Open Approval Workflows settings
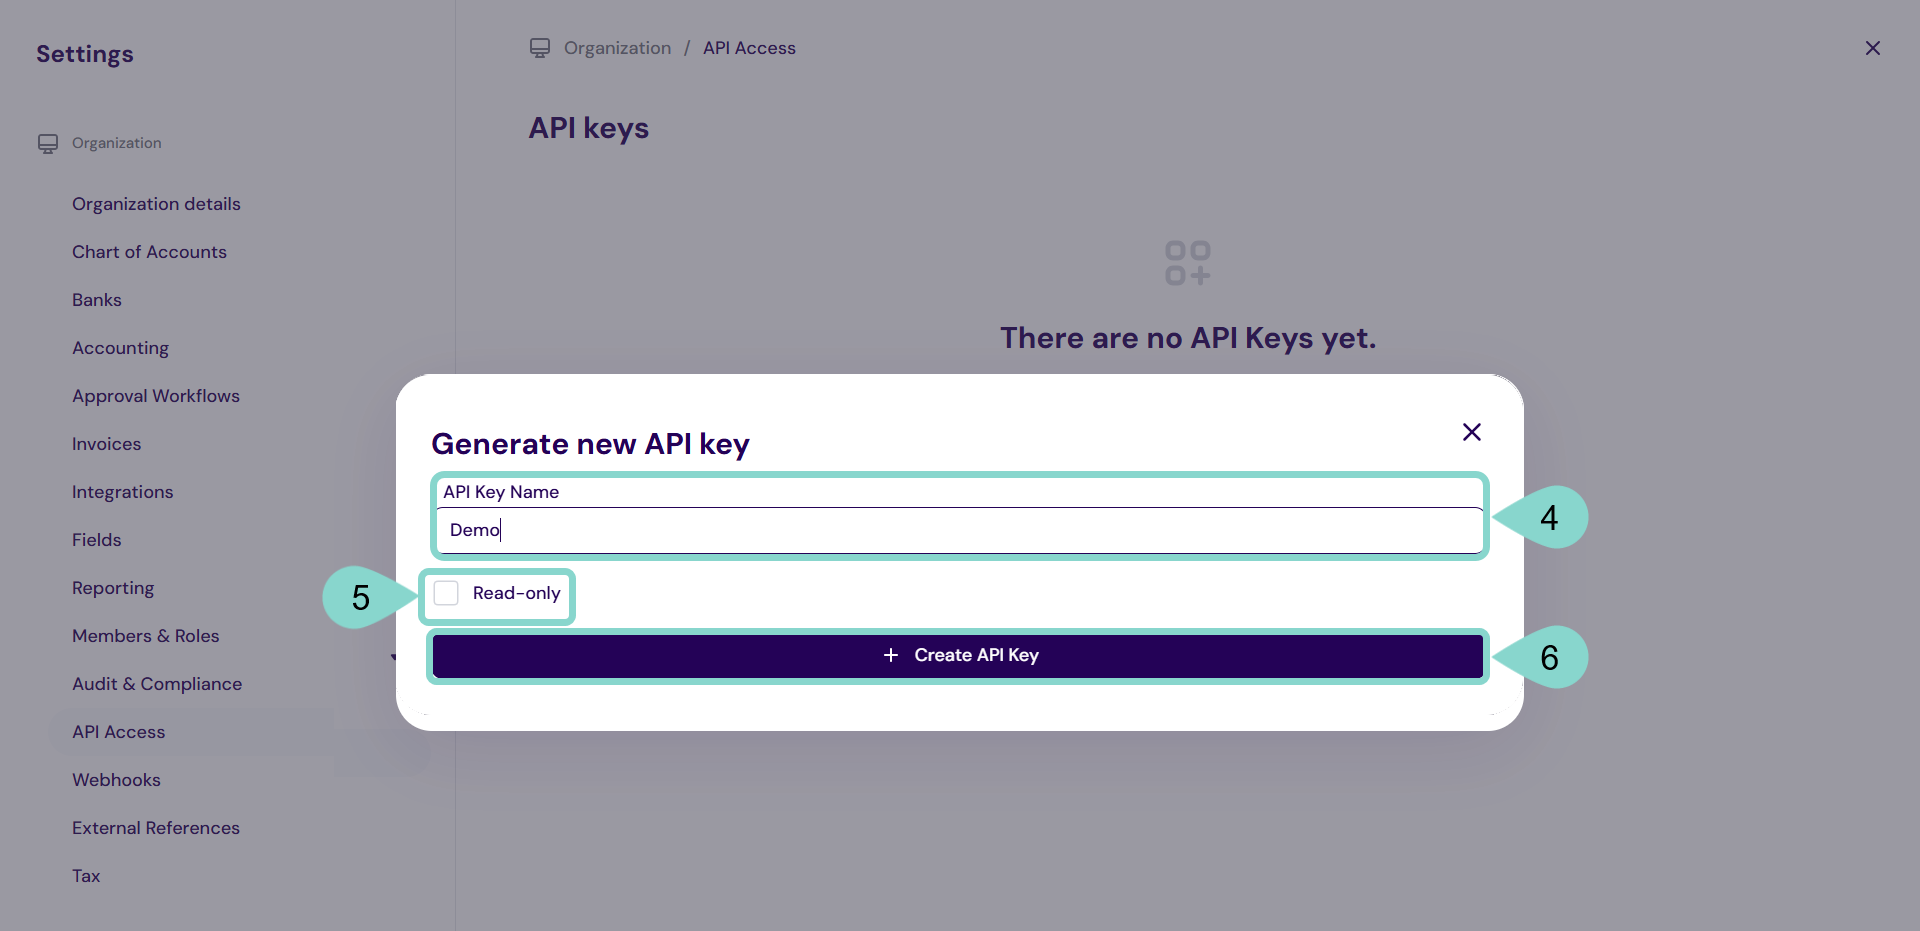This screenshot has width=1920, height=931. pyautogui.click(x=156, y=396)
